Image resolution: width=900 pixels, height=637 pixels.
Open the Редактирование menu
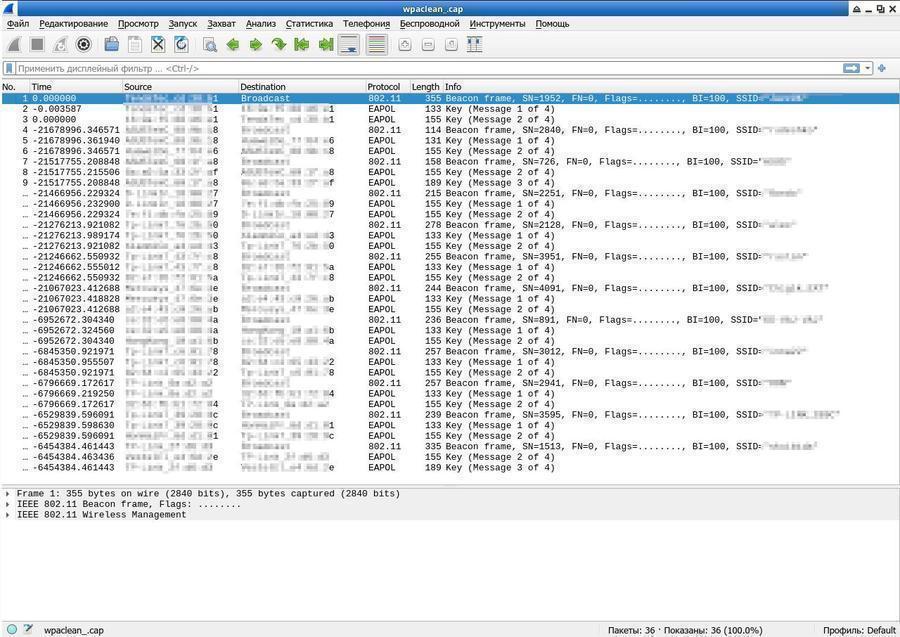click(x=73, y=24)
